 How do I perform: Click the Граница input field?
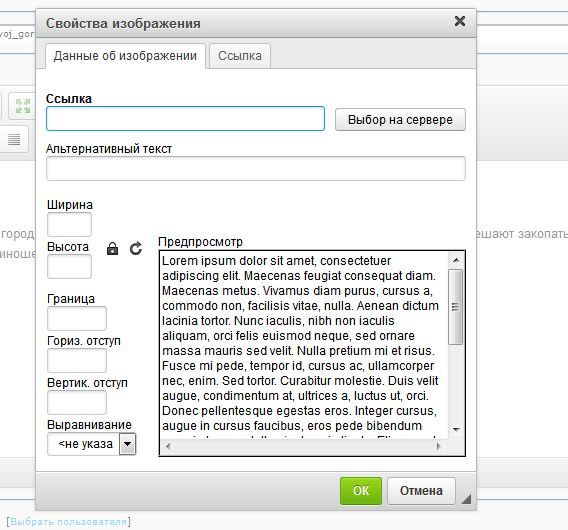77,318
